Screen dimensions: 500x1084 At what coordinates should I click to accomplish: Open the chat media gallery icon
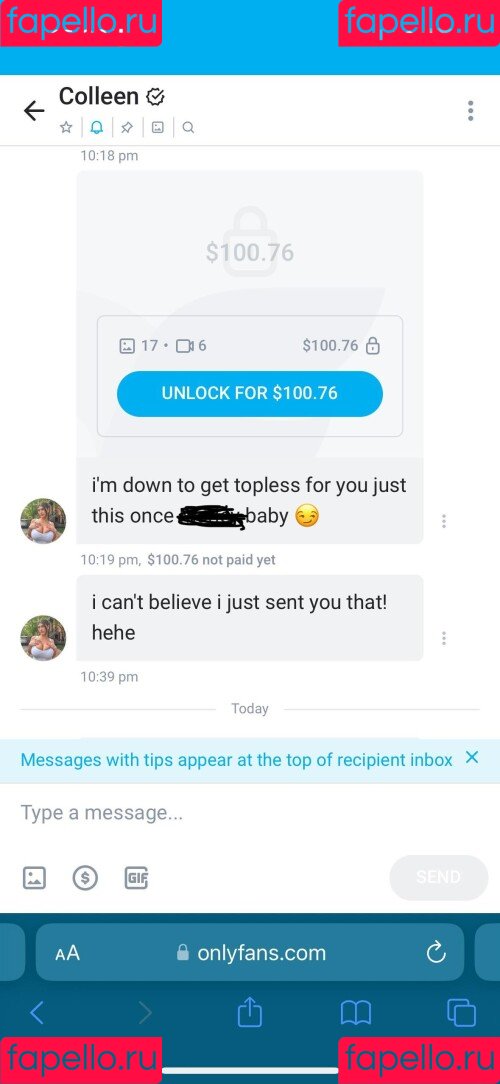click(x=158, y=127)
